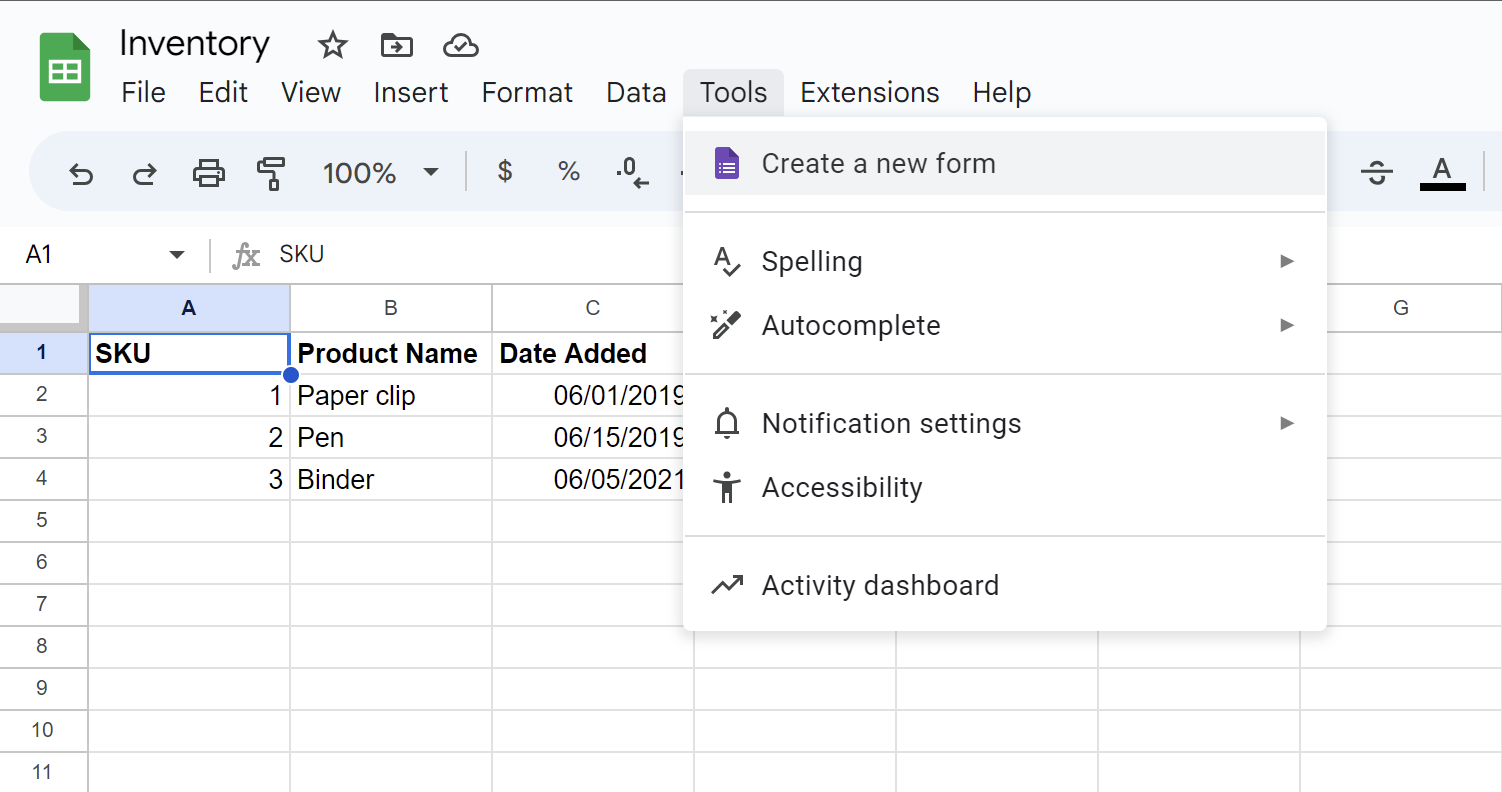Select row 1 header

point(42,352)
